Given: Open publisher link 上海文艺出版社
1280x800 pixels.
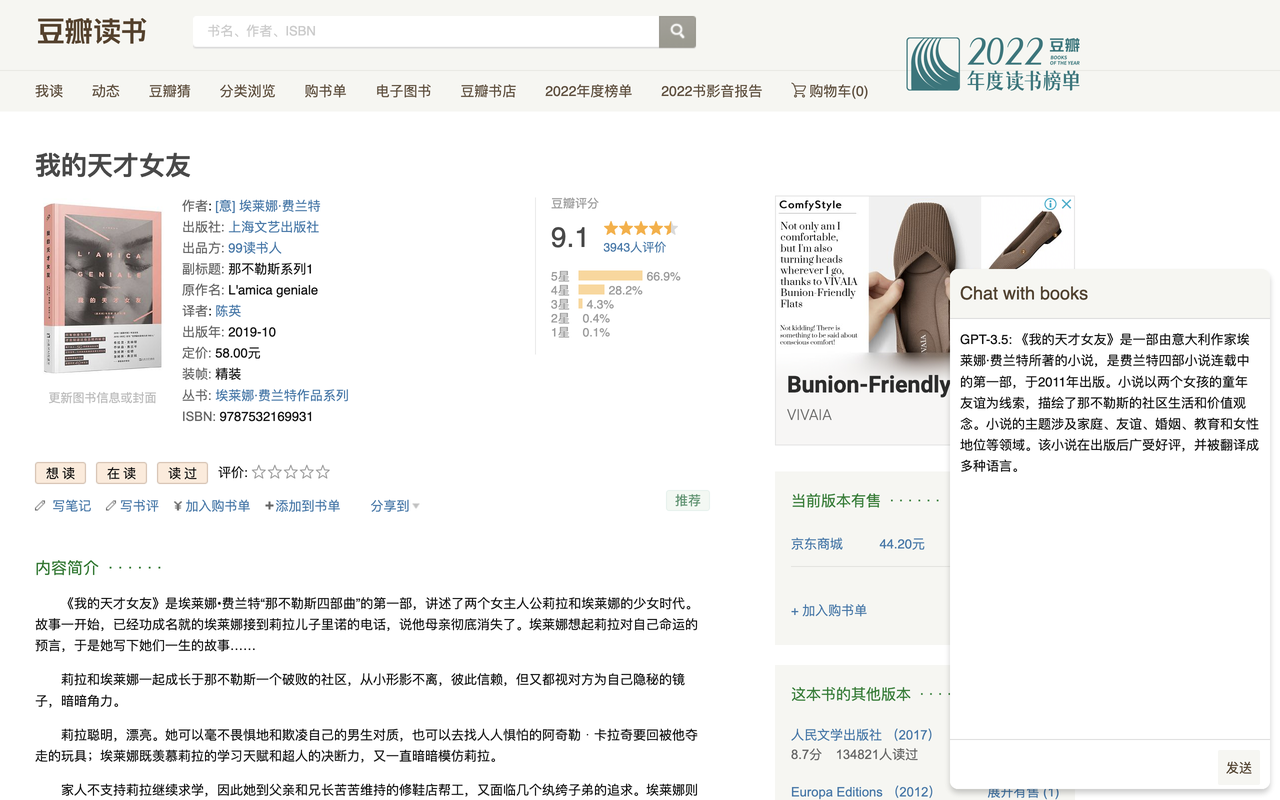Looking at the screenshot, I should tap(273, 227).
